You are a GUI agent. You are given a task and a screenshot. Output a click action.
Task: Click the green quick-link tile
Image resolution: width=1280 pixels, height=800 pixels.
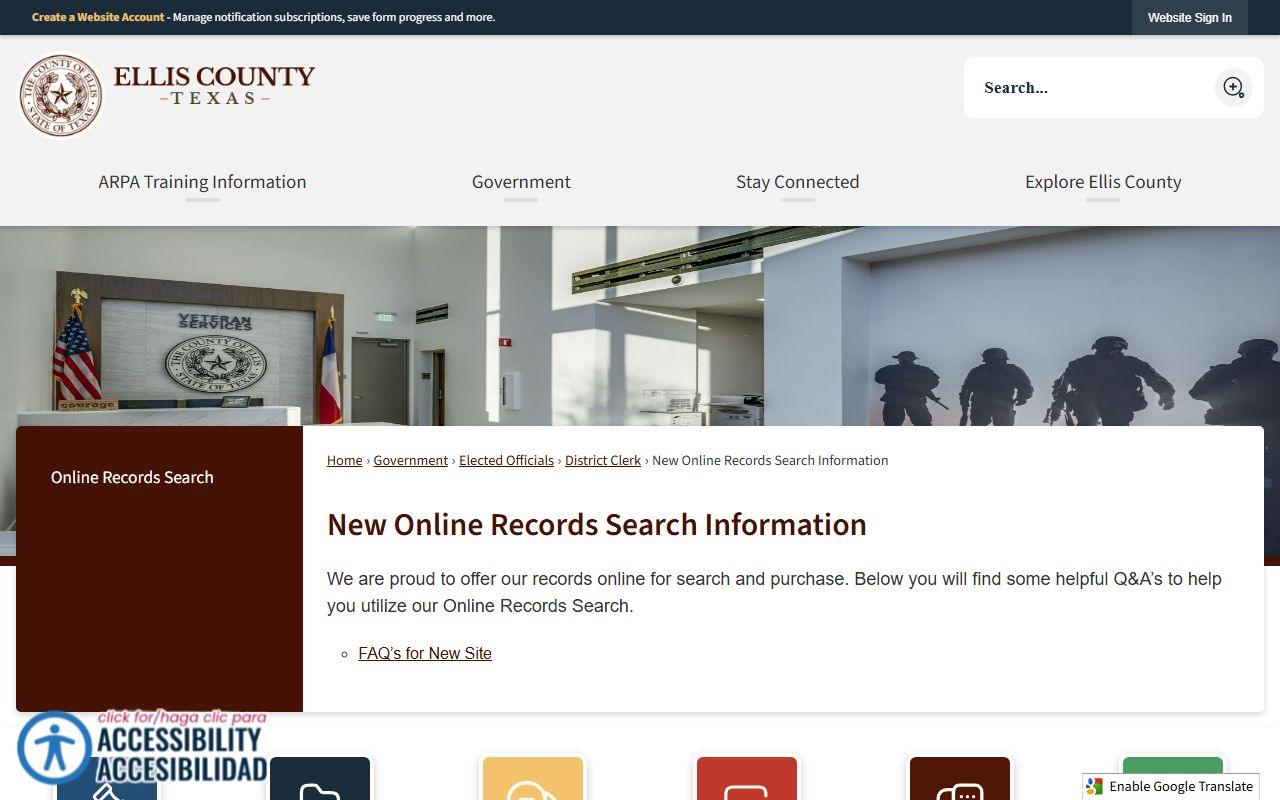click(x=1172, y=765)
